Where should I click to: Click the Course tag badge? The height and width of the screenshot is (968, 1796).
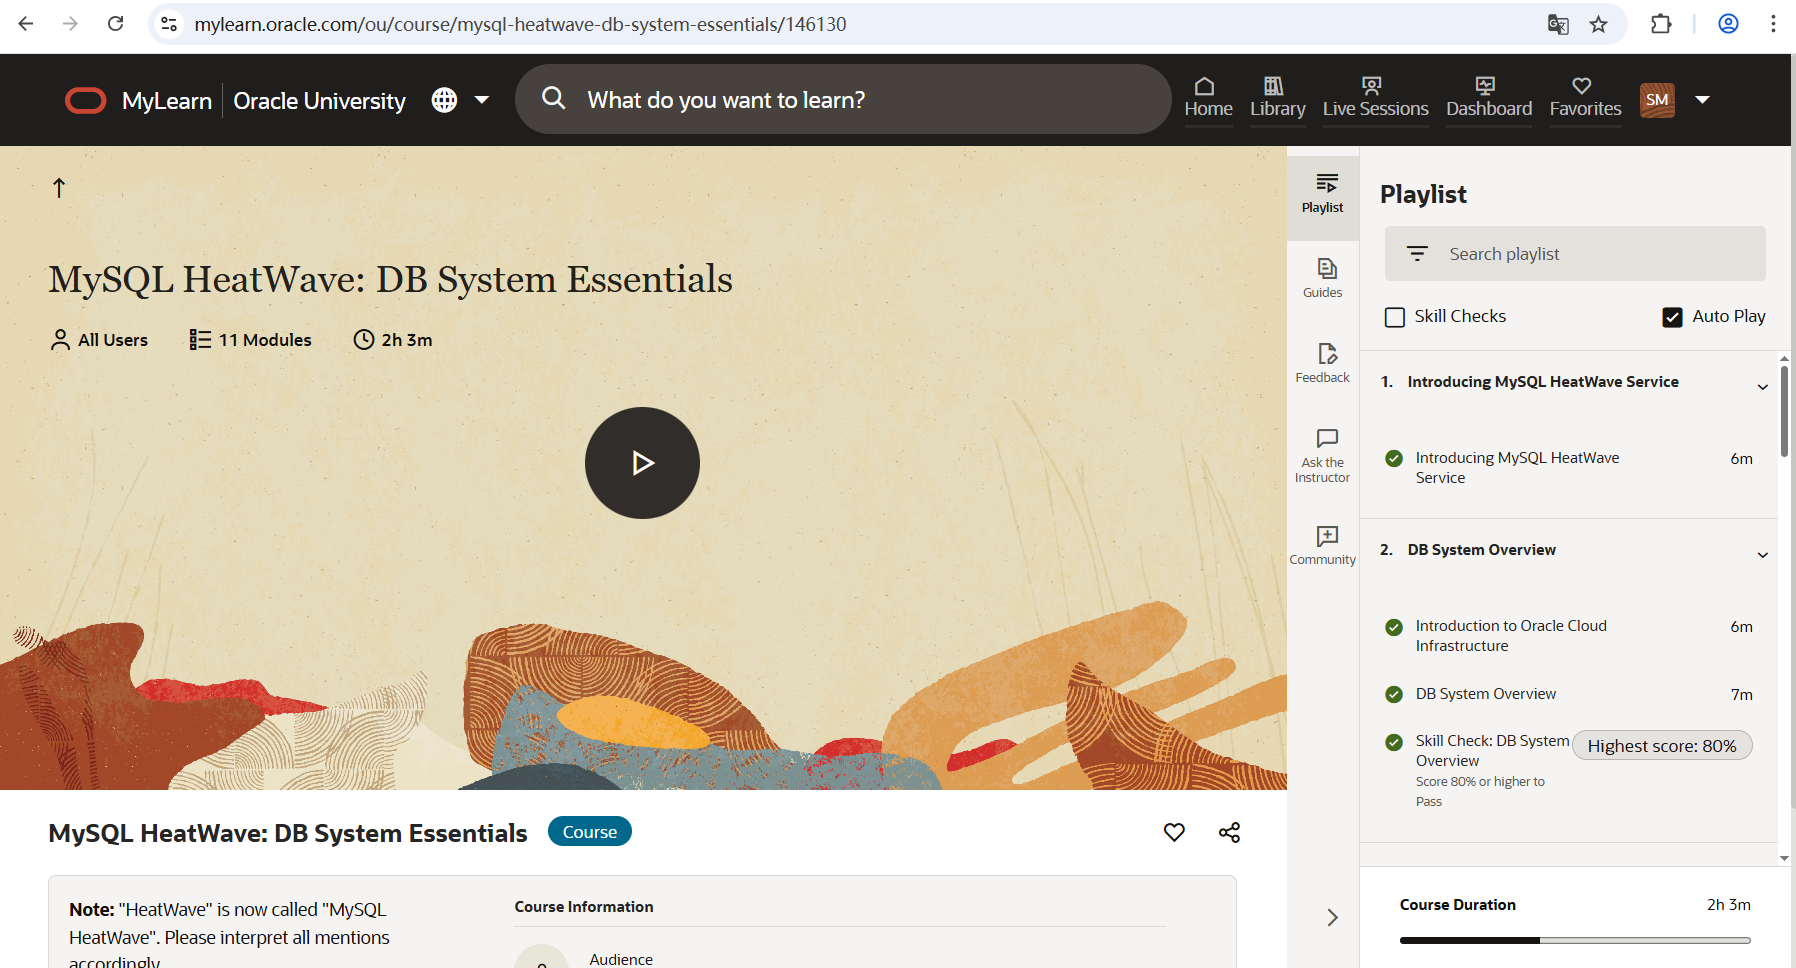[590, 832]
